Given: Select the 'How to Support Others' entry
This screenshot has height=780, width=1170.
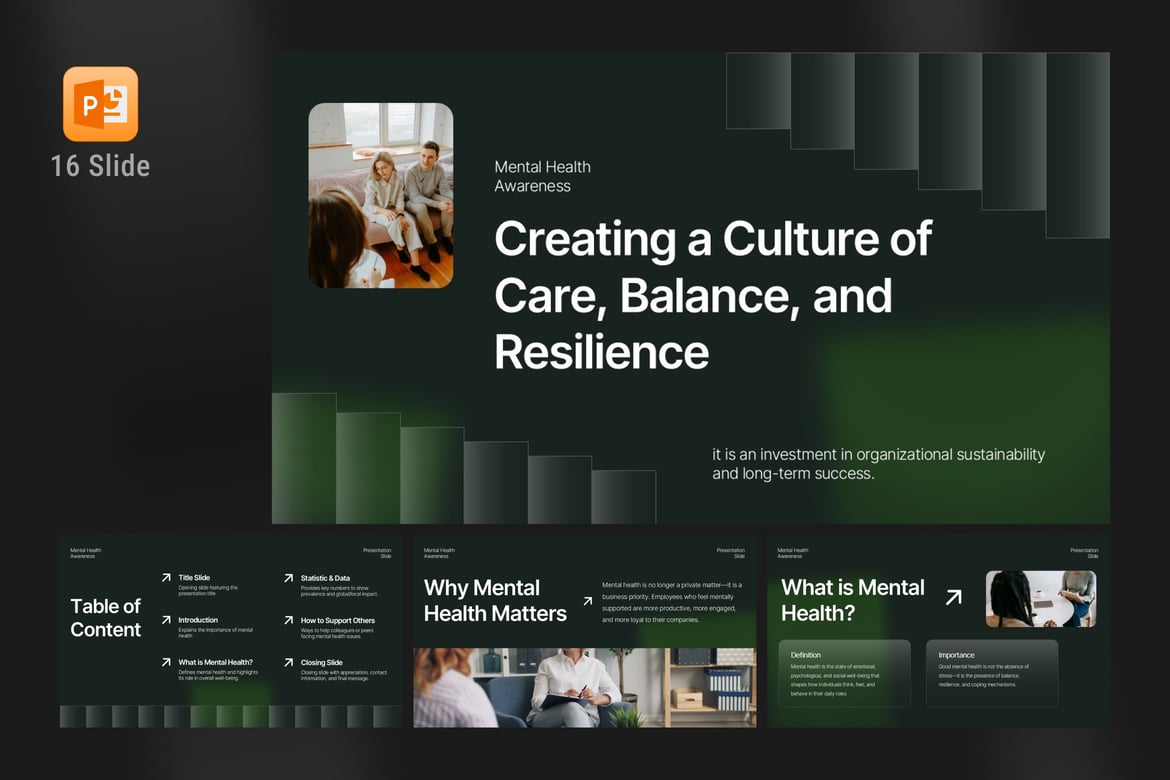Looking at the screenshot, I should (x=337, y=620).
